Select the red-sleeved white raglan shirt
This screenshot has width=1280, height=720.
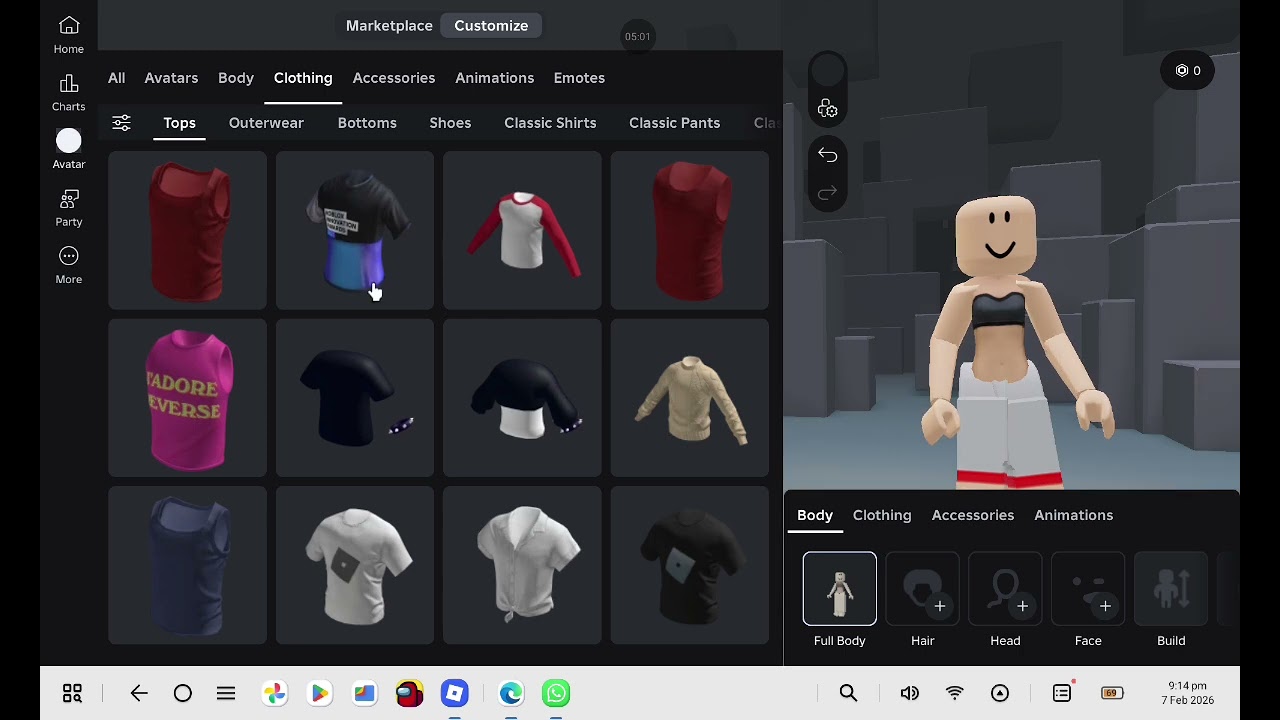(x=522, y=231)
